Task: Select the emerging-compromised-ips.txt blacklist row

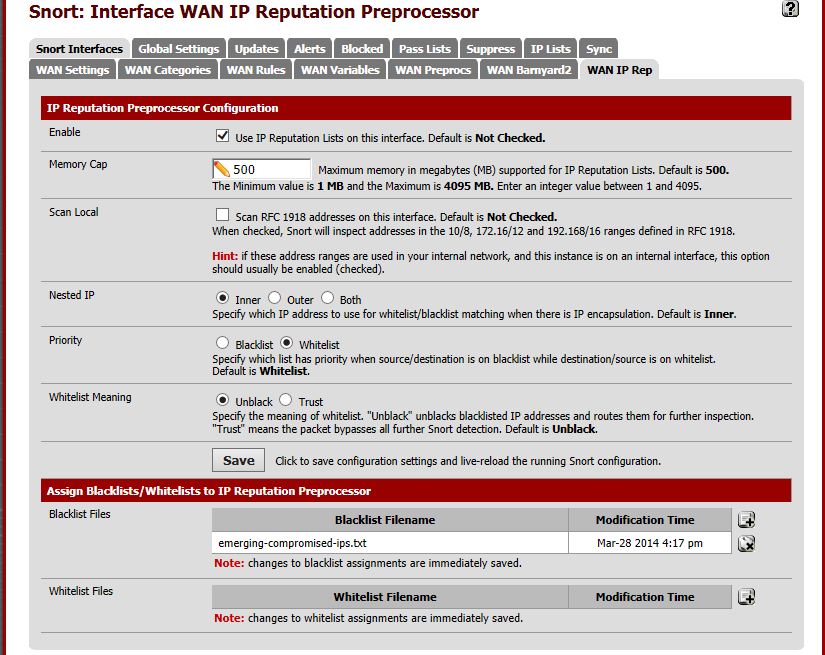Action: [390, 543]
